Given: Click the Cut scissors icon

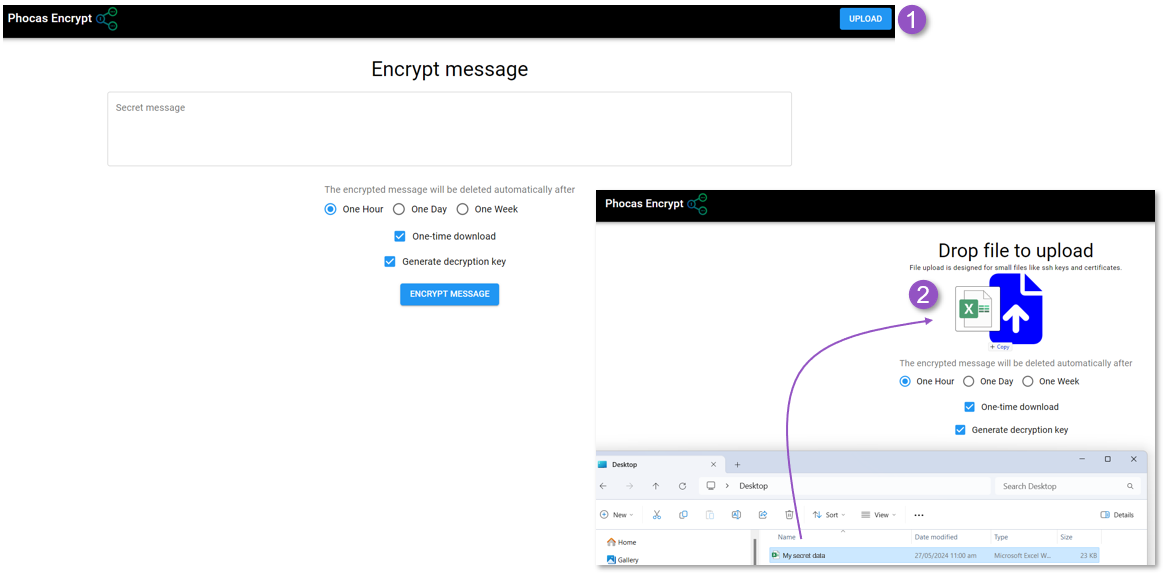Looking at the screenshot, I should point(657,515).
